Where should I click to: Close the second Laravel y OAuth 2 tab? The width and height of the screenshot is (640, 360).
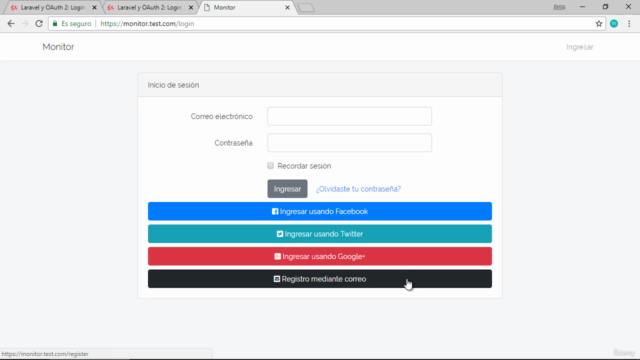click(191, 7)
